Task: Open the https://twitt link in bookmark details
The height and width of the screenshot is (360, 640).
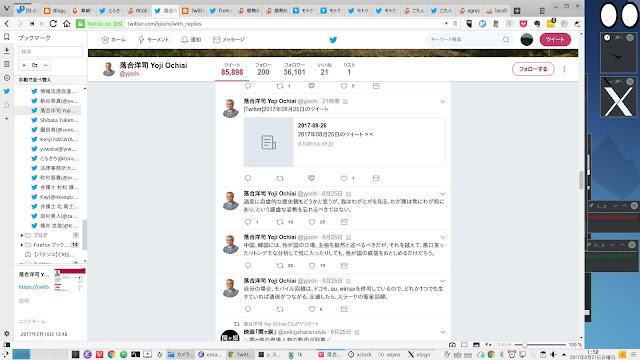Action: click(x=33, y=287)
